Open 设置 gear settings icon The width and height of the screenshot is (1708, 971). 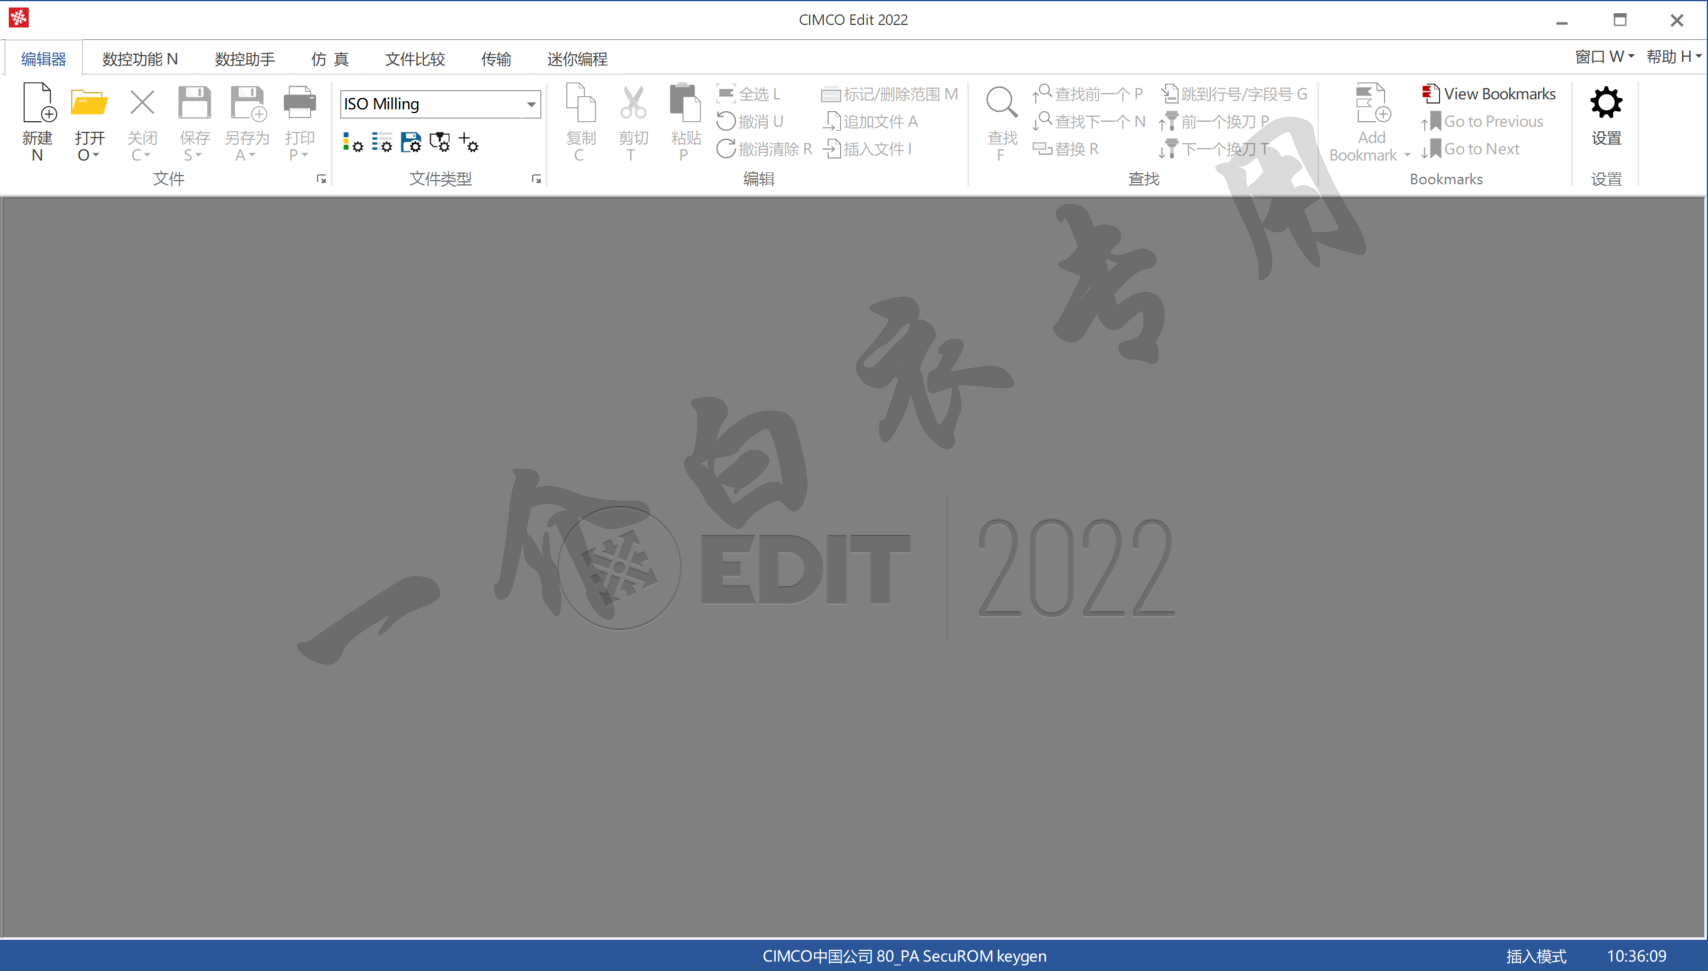pyautogui.click(x=1606, y=103)
